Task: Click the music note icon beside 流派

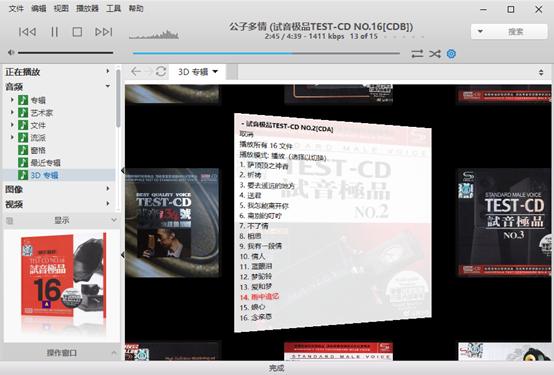Action: coord(23,137)
